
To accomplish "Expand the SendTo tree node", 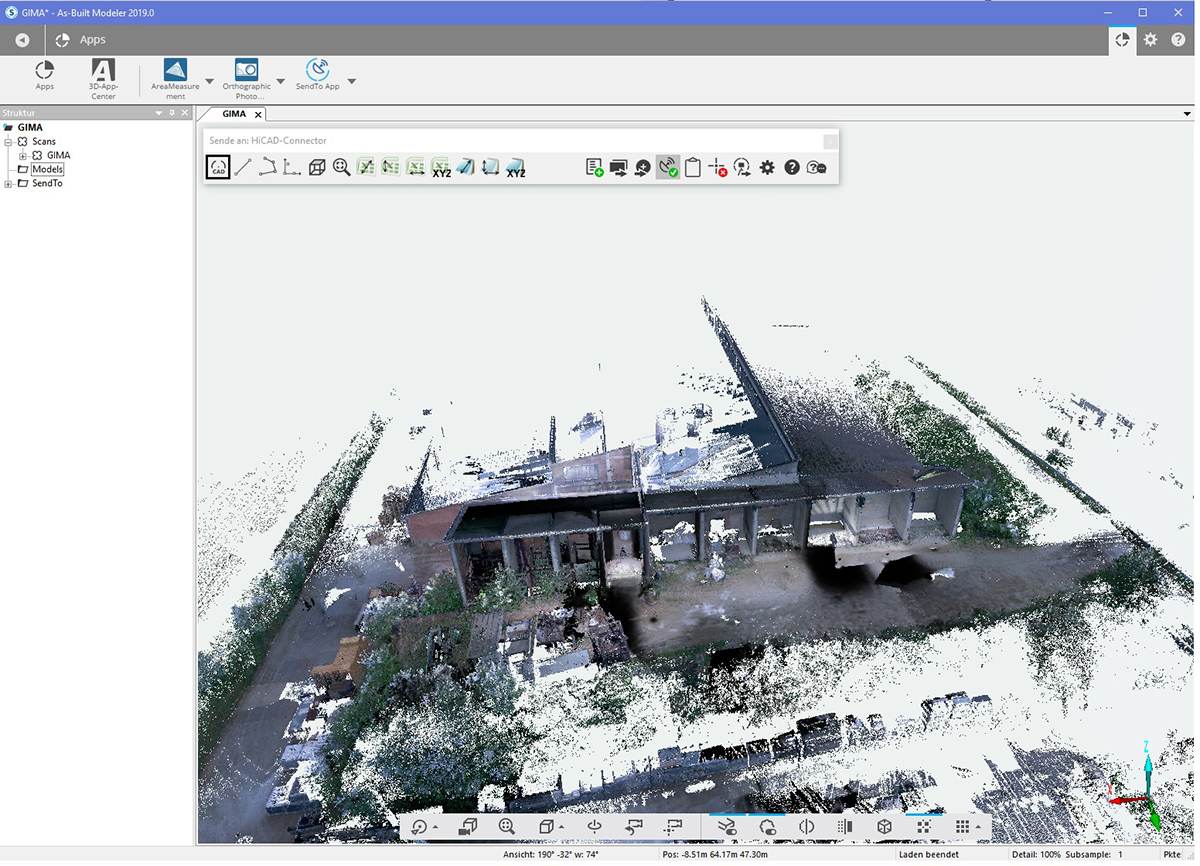I will coord(9,184).
